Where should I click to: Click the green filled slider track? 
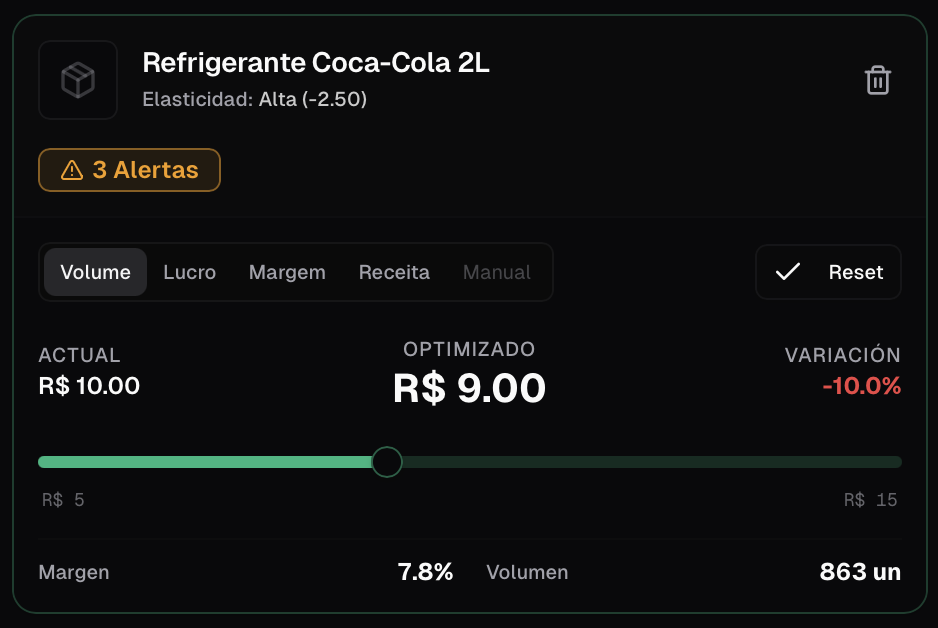200,462
